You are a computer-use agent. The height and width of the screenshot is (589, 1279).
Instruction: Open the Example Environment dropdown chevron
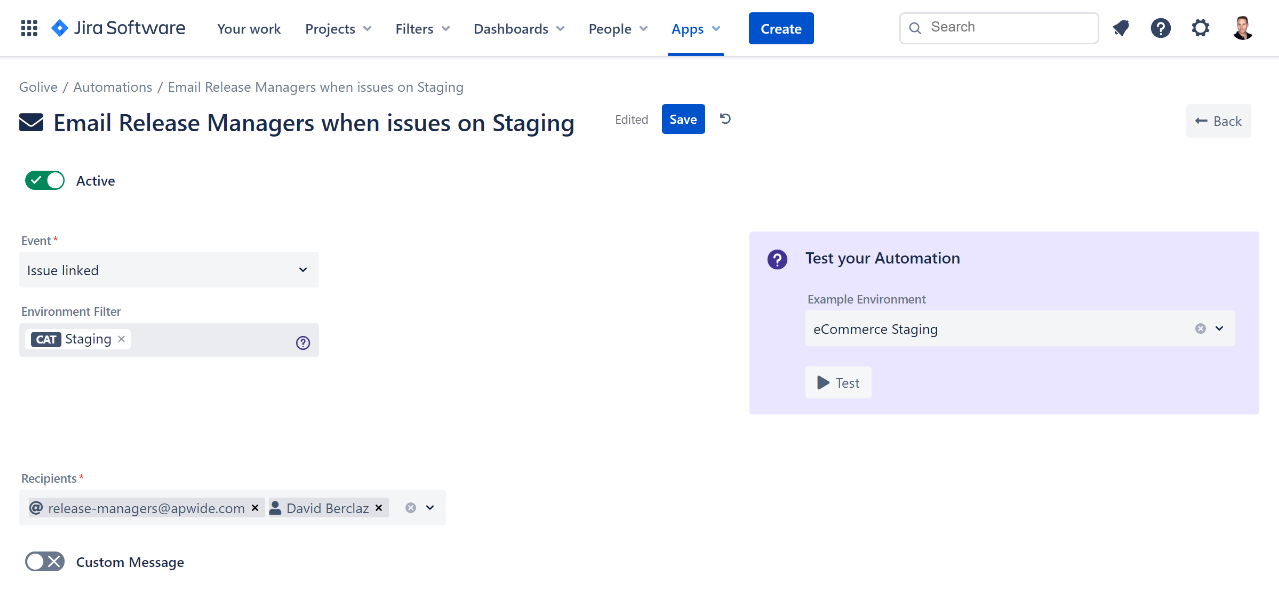tap(1219, 329)
